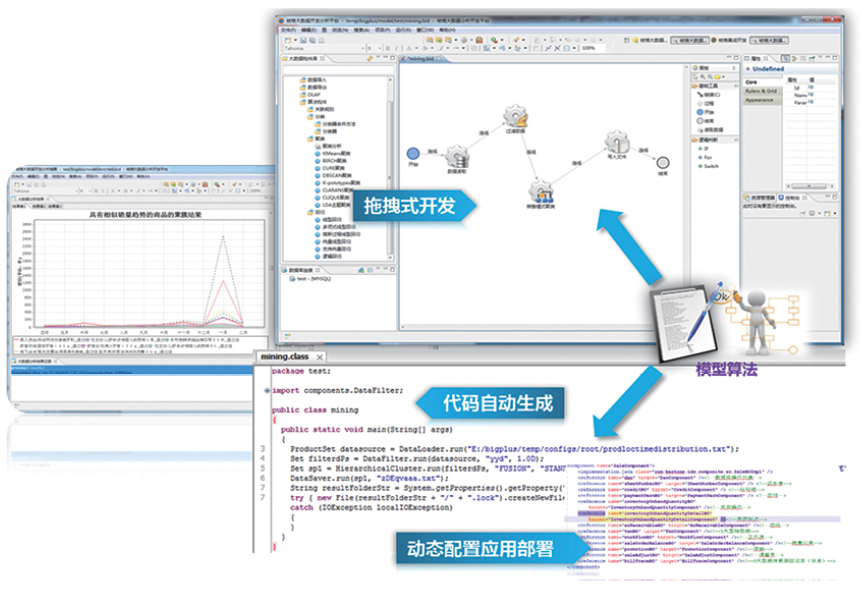The height and width of the screenshot is (598, 864).
Task: Select the grey end node on canvas
Action: click(x=663, y=163)
